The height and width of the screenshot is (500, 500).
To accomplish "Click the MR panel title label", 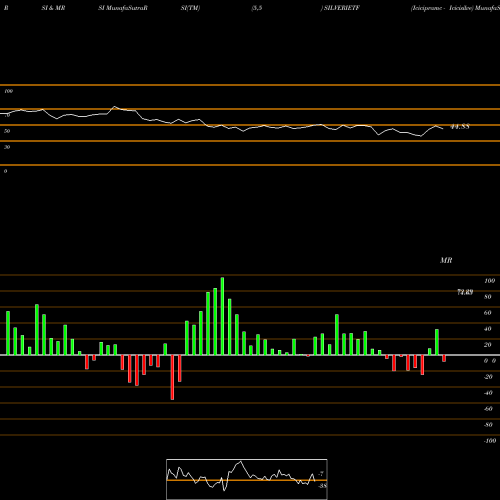I will [446, 260].
